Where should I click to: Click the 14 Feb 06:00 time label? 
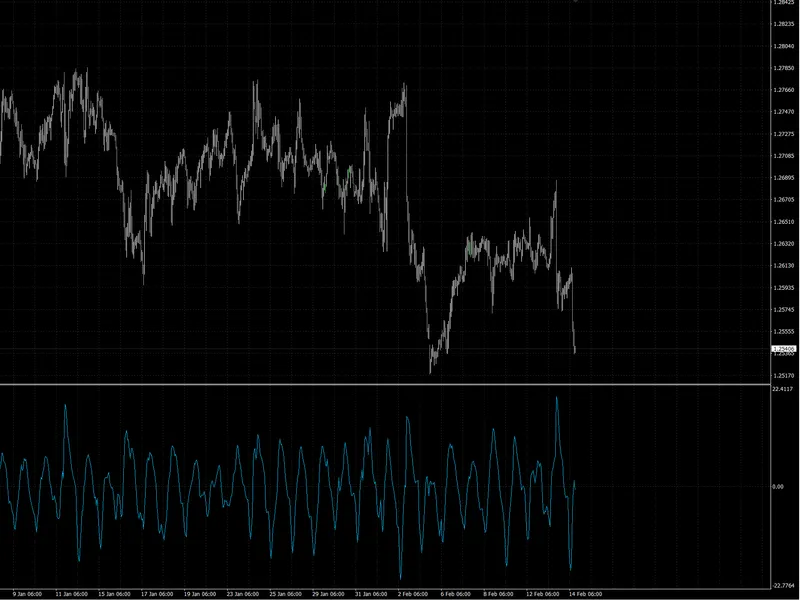tap(586, 594)
